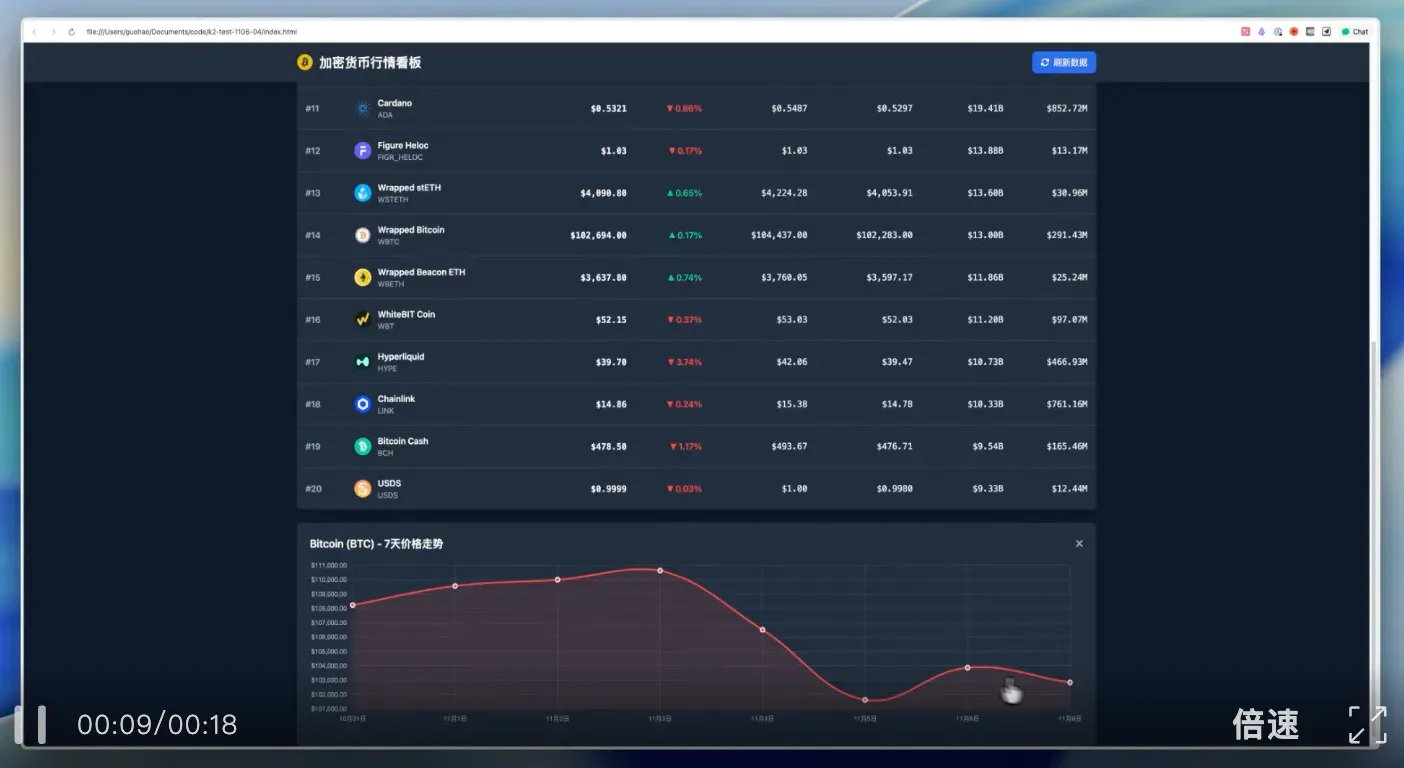Click the 加密货币行情看板 dashboard title
Screen dimensions: 1404x768
point(370,62)
